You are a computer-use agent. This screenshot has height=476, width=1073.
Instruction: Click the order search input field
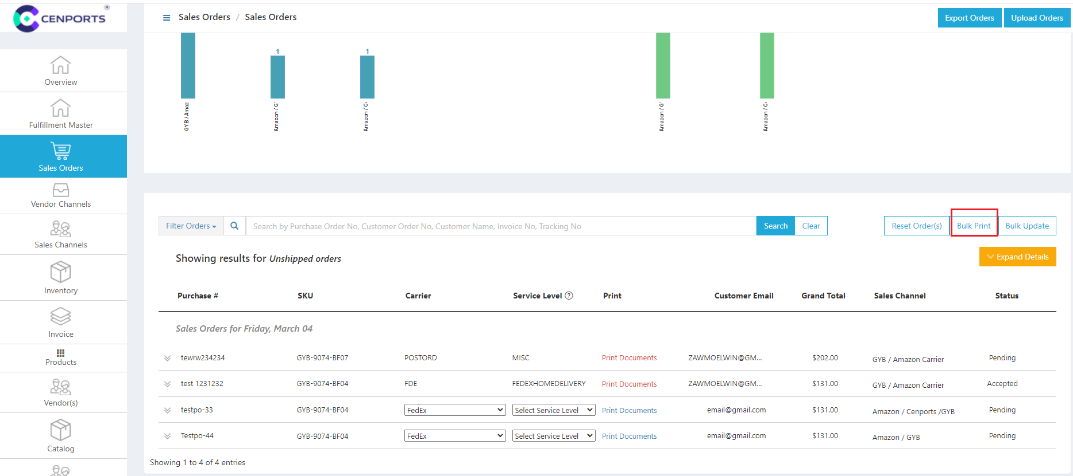500,226
